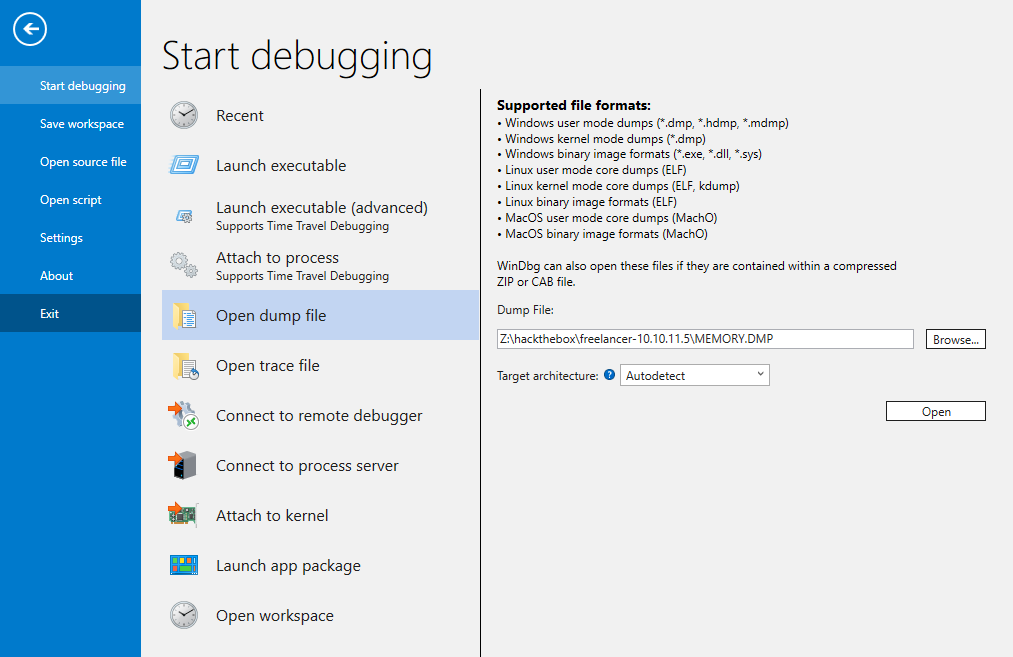Viewport: 1013px width, 657px height.
Task: Click the Recent clock icon
Action: point(184,116)
